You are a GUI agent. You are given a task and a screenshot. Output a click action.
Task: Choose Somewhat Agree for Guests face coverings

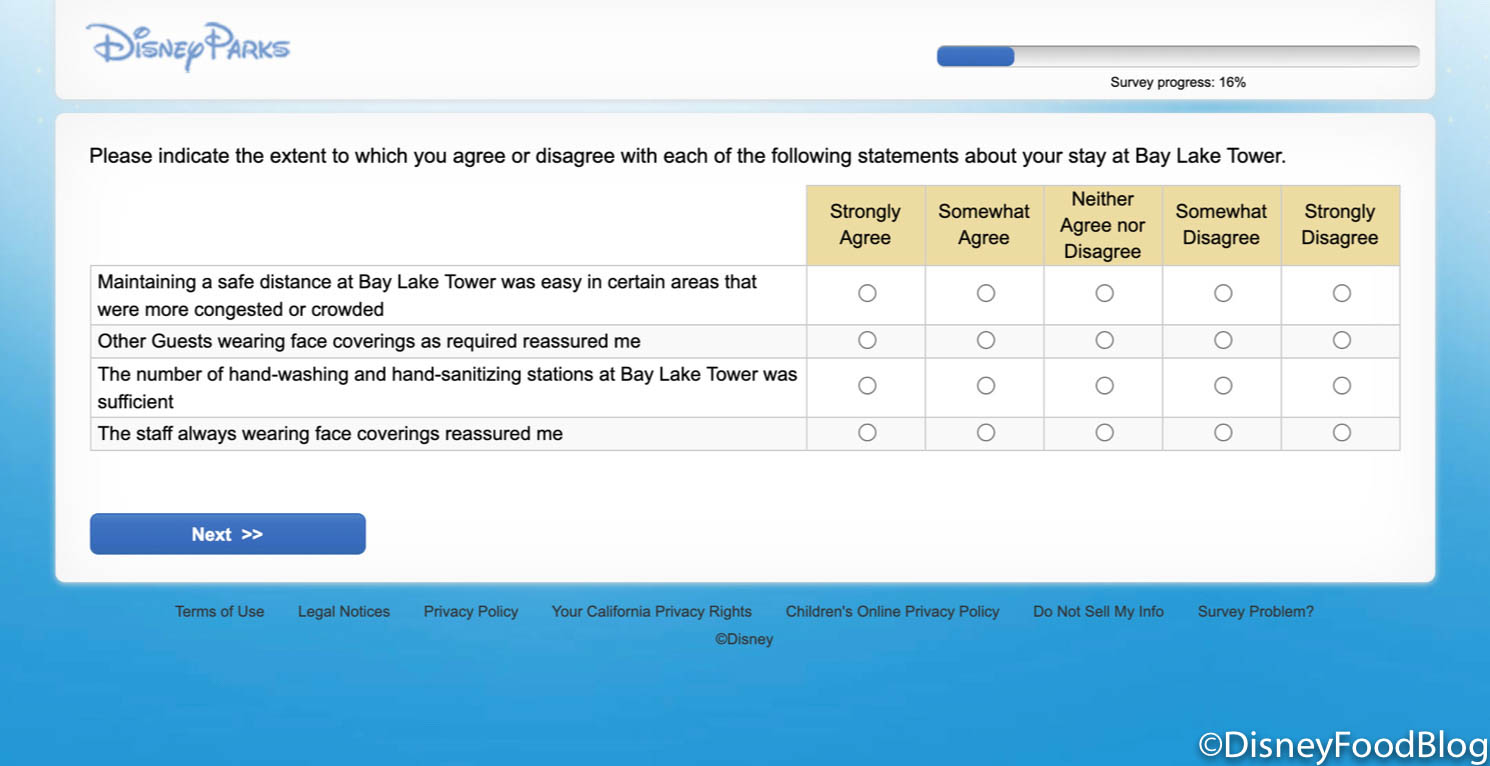pos(986,340)
